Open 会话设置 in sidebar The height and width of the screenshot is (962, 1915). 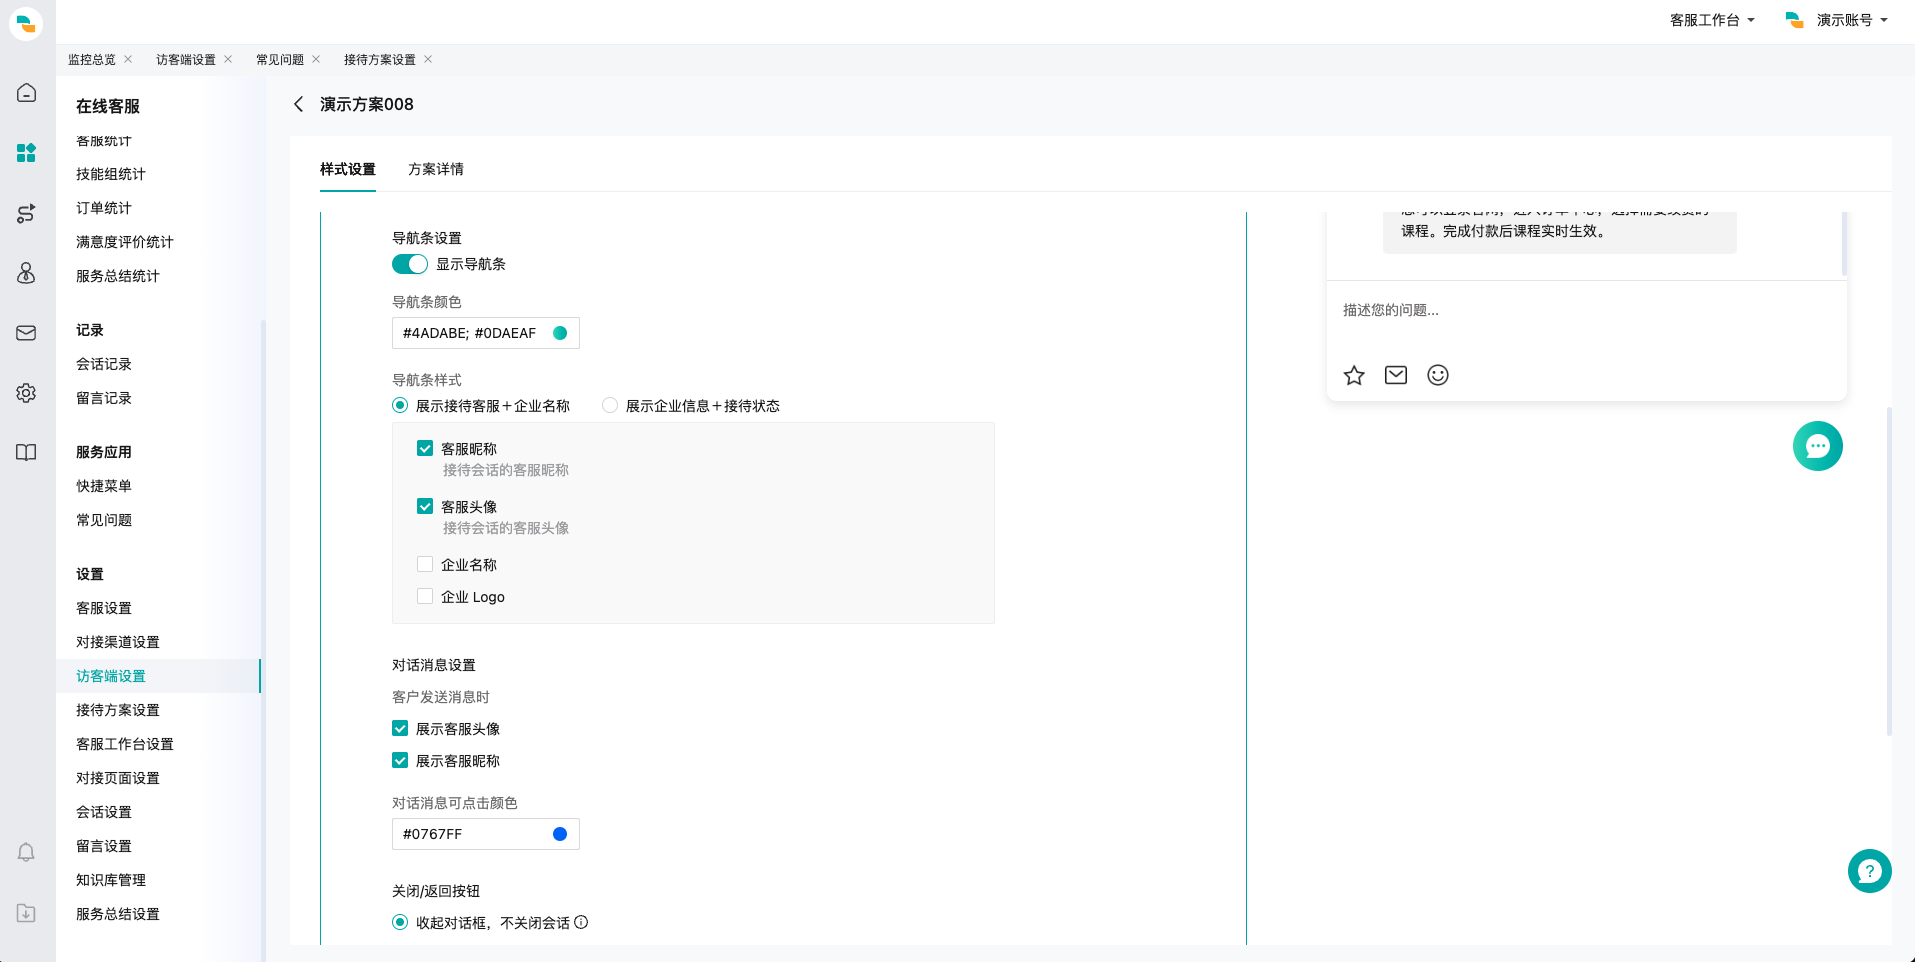(104, 812)
